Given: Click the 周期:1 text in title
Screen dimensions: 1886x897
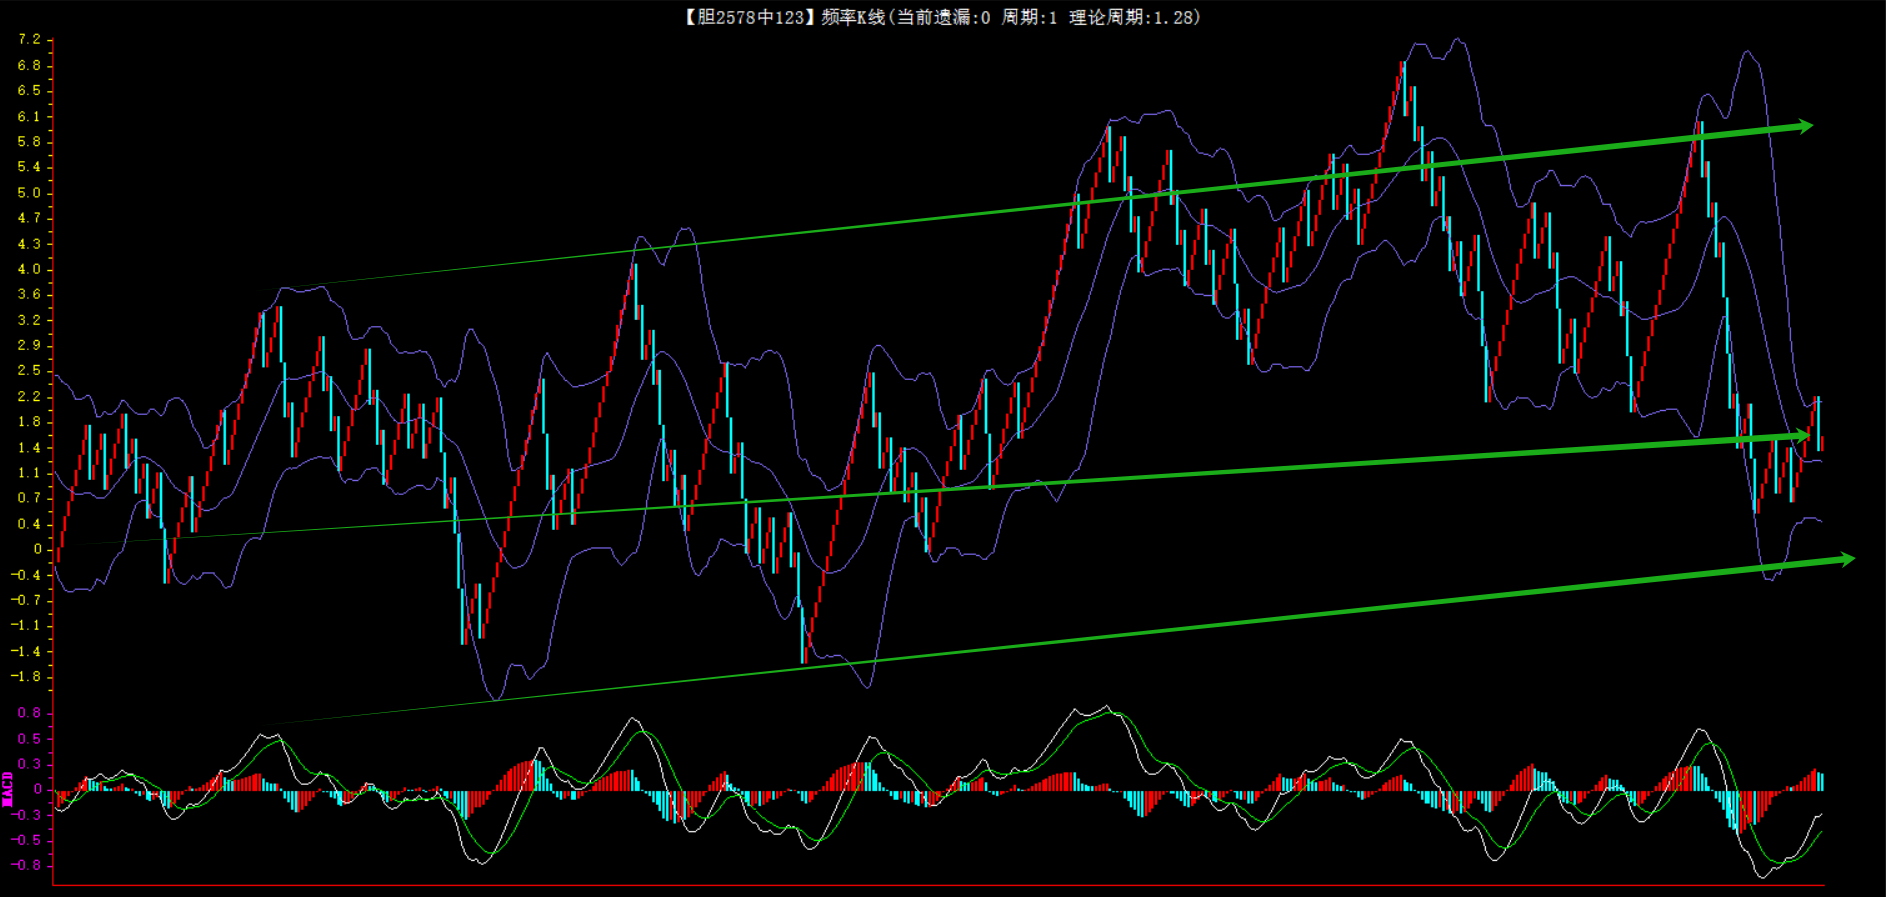Looking at the screenshot, I should coord(1029,17).
